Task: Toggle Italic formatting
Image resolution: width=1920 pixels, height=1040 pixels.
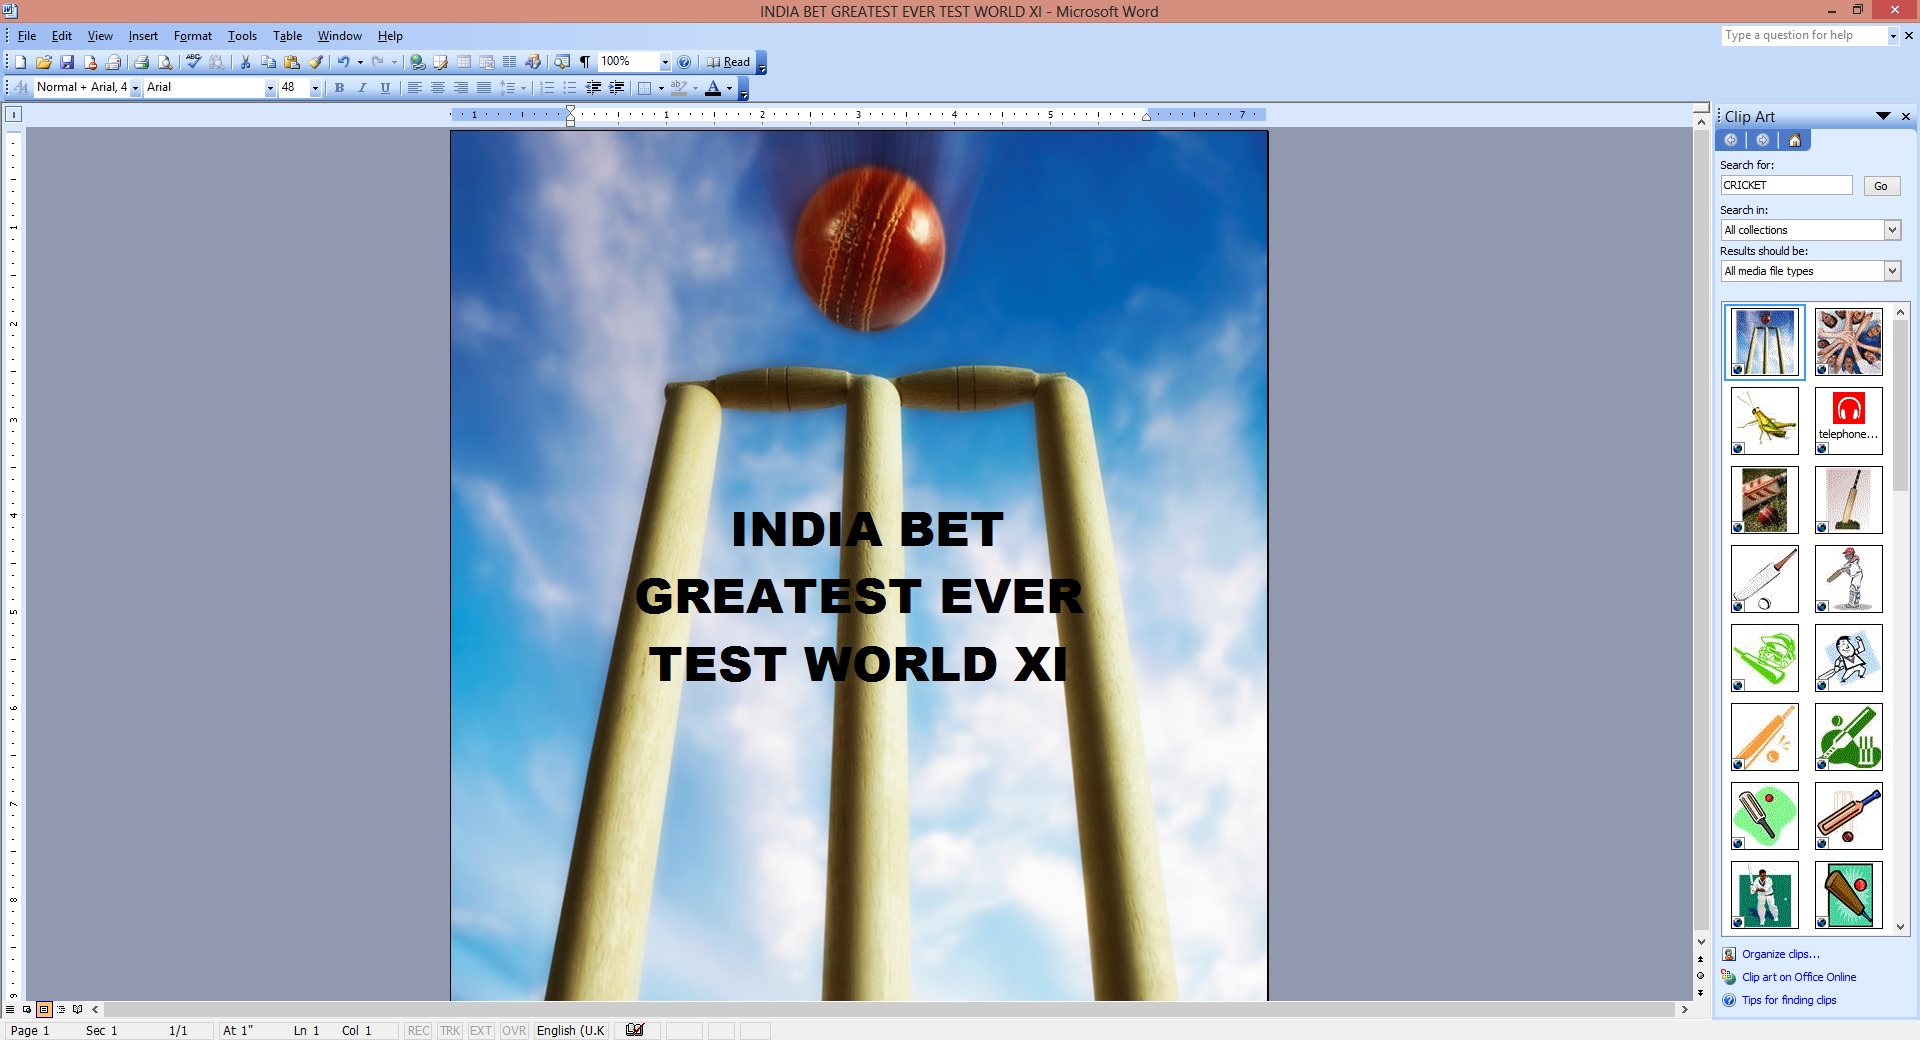Action: (362, 88)
